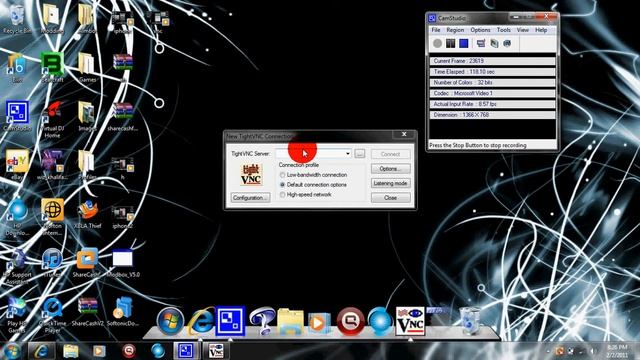The image size is (640, 360).
Task: Click the fifth CamStudio toolbar icon
Action: coord(494,43)
